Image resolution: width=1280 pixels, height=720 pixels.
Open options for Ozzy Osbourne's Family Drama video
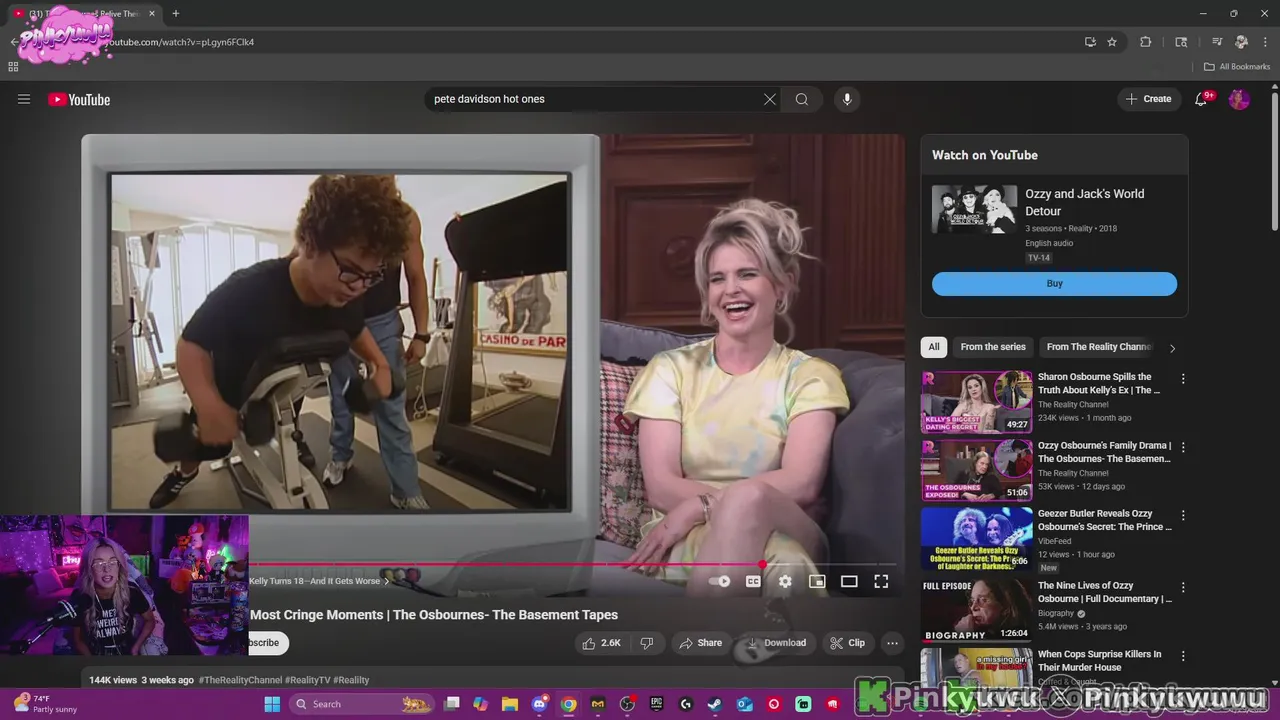pos(1183,447)
